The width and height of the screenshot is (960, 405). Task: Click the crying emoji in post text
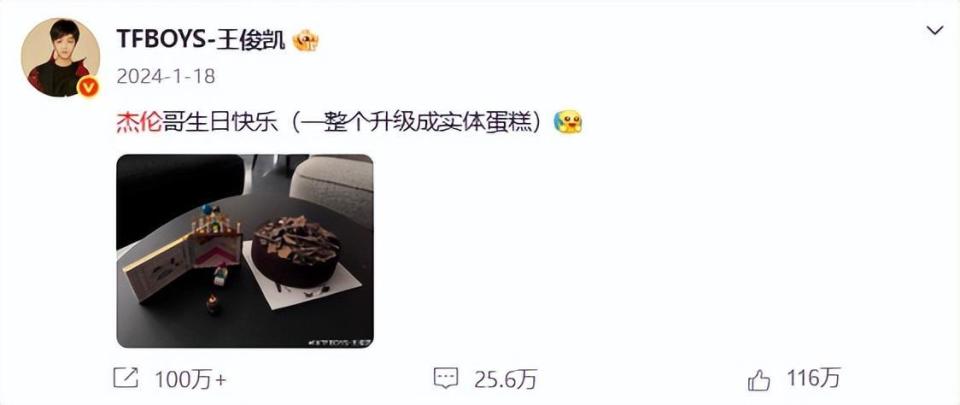click(x=568, y=122)
